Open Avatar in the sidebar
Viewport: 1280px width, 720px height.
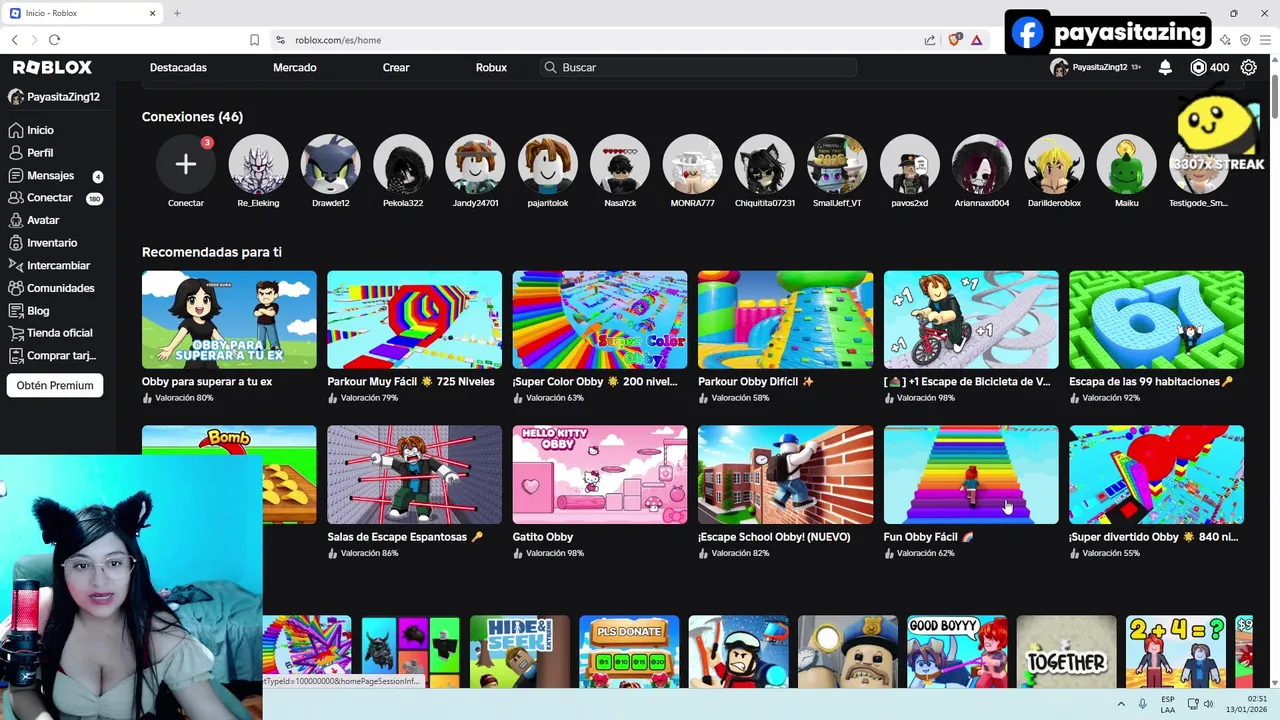(x=43, y=220)
